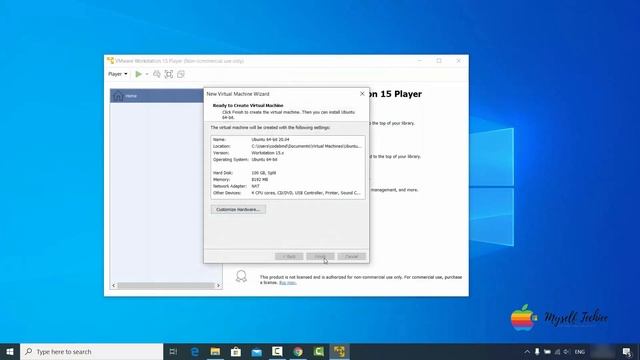Image resolution: width=640 pixels, height=360 pixels.
Task: Click the microphone tray icon
Action: 537,351
